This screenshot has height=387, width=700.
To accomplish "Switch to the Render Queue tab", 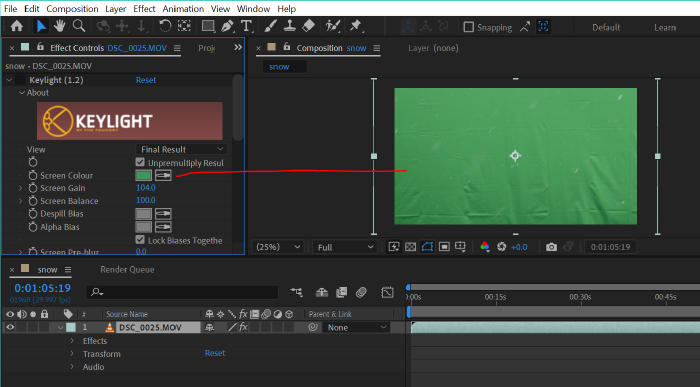I will (x=127, y=270).
